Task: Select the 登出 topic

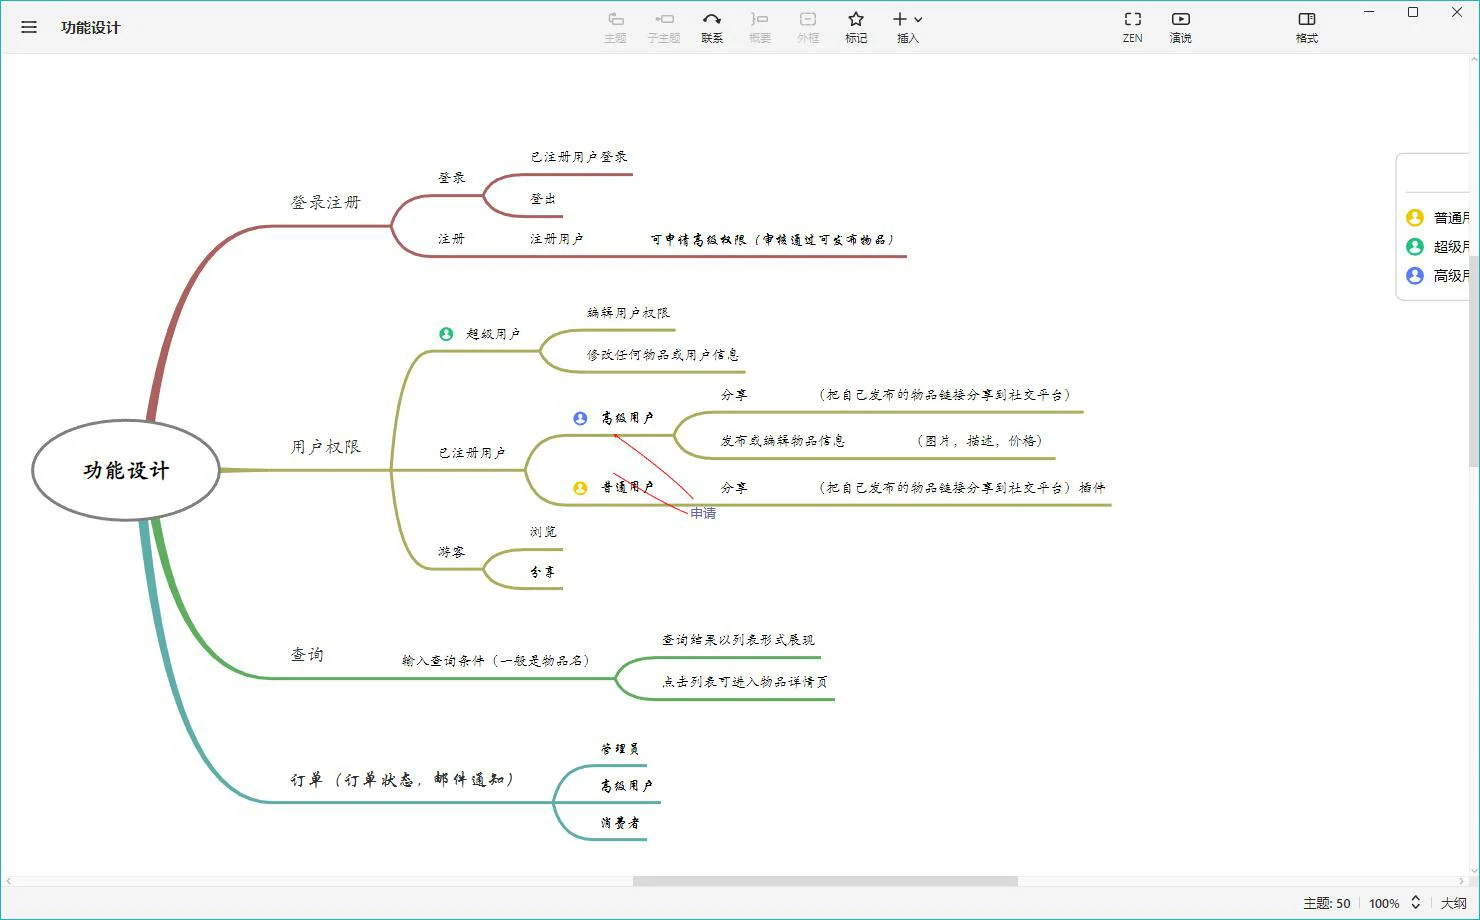Action: (543, 199)
